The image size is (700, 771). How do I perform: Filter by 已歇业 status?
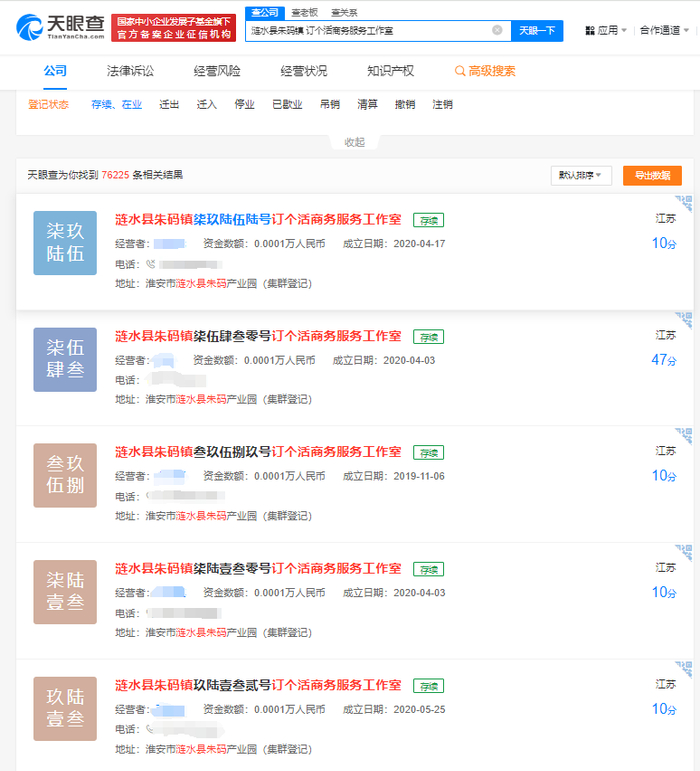[287, 104]
